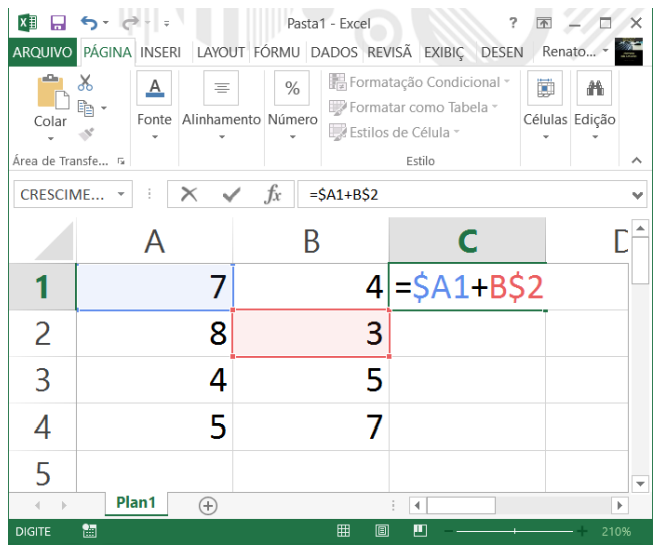
Task: Select column A header
Action: (x=154, y=241)
